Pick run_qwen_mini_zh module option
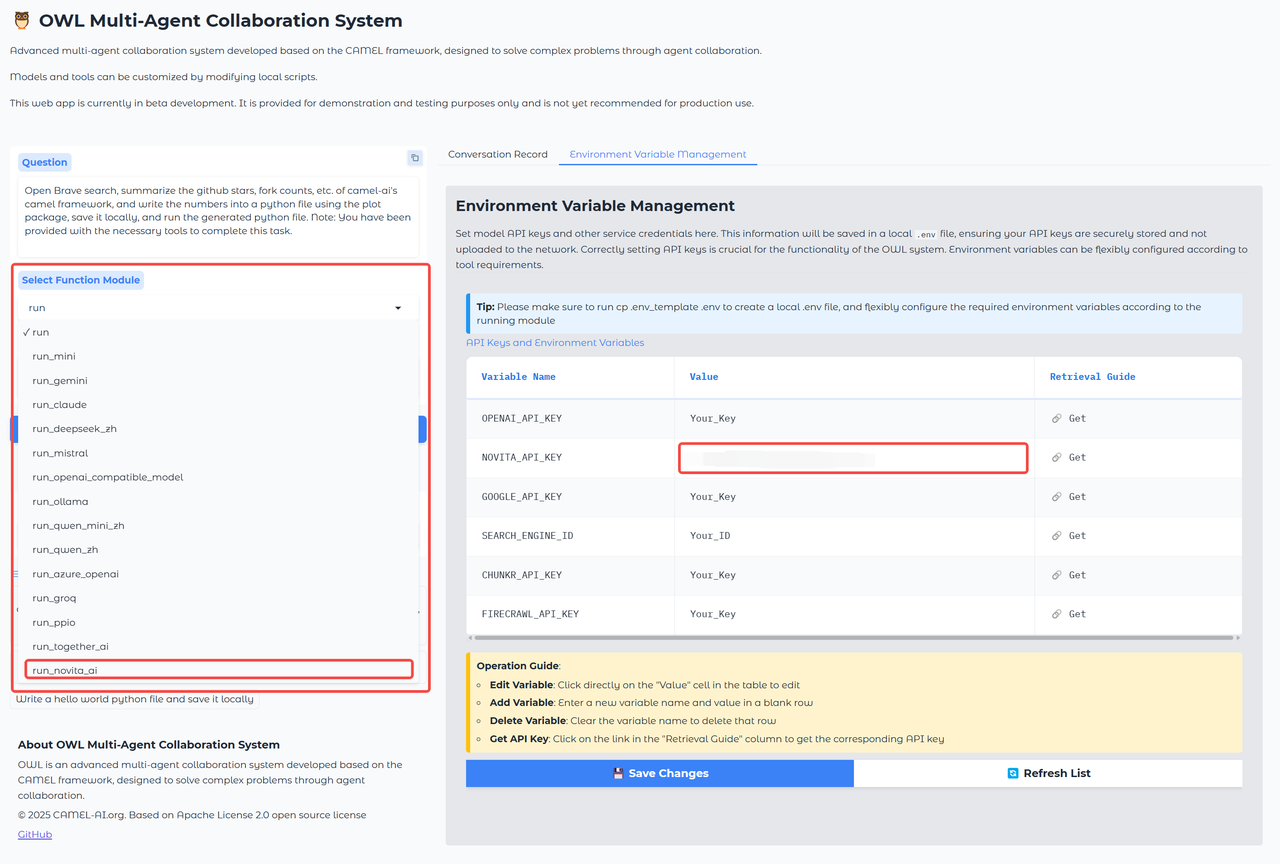This screenshot has width=1280, height=864. tap(218, 525)
